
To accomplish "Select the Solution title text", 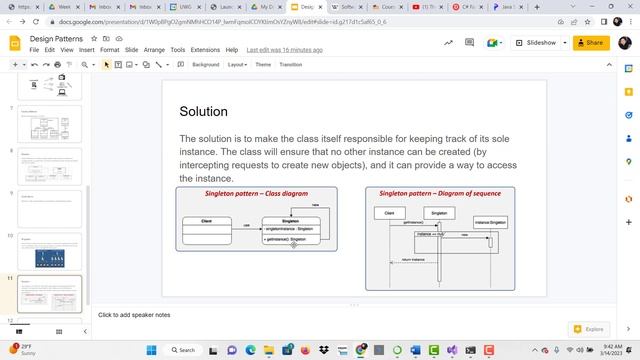I will [204, 111].
